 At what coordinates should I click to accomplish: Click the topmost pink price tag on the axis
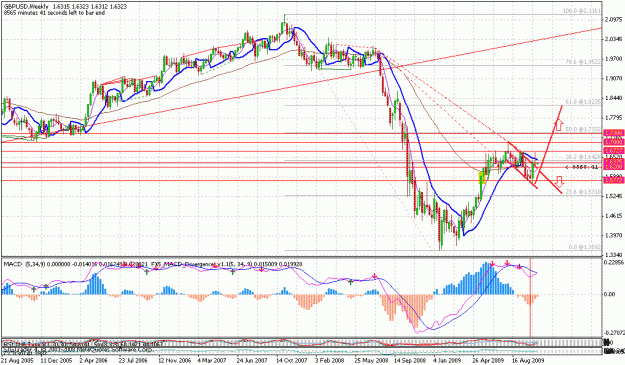pos(613,133)
